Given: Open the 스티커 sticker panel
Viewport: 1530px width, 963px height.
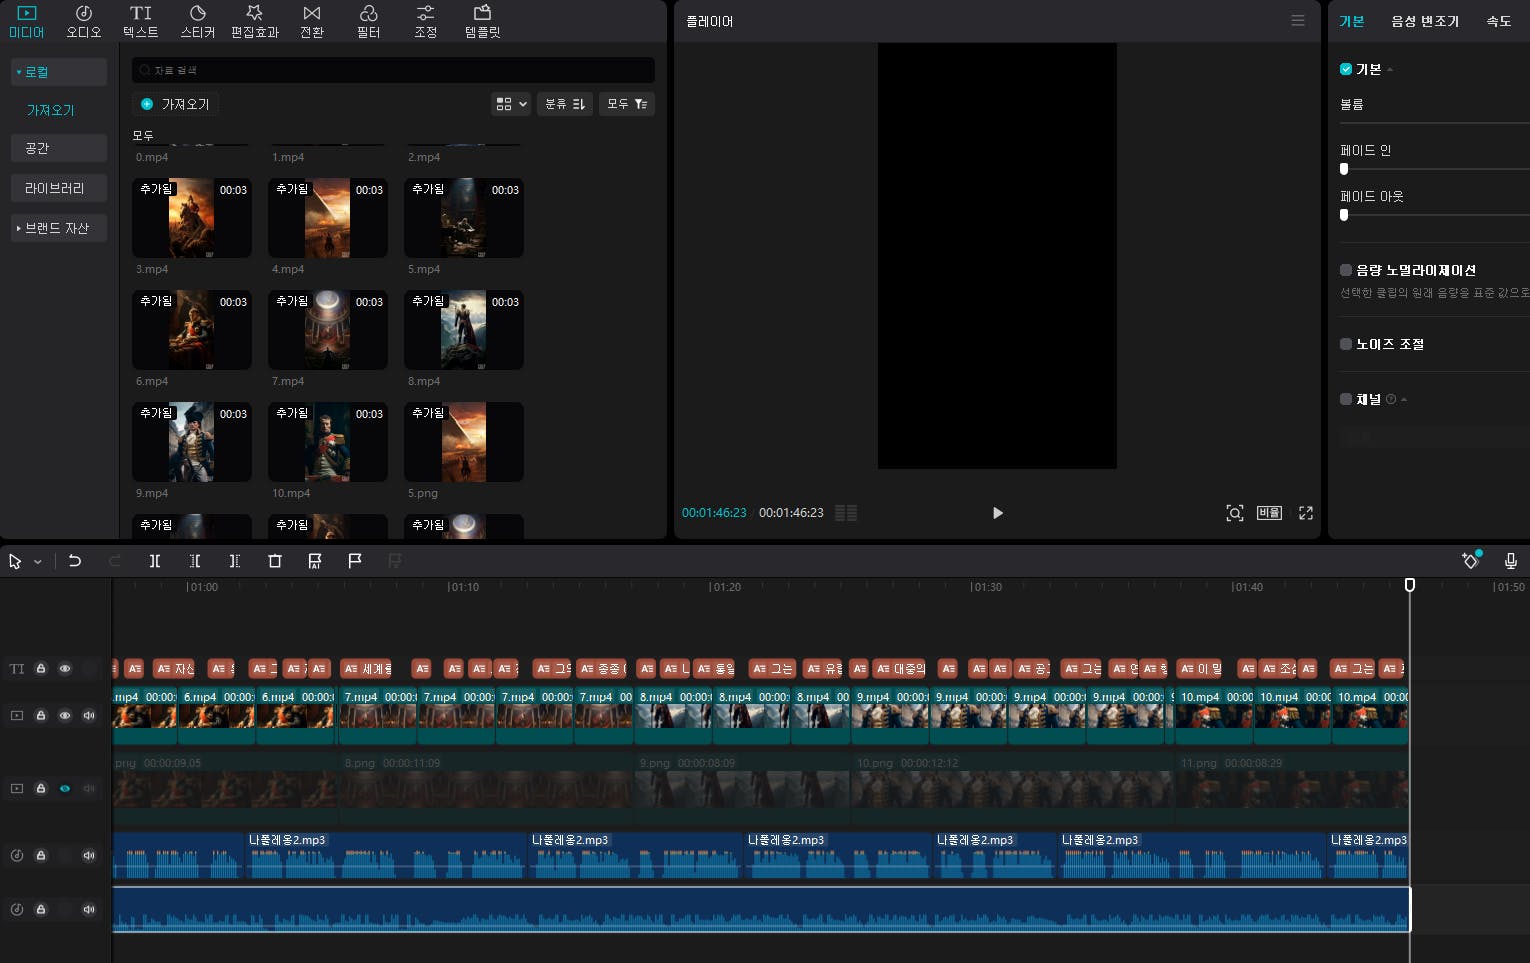Looking at the screenshot, I should [x=197, y=21].
